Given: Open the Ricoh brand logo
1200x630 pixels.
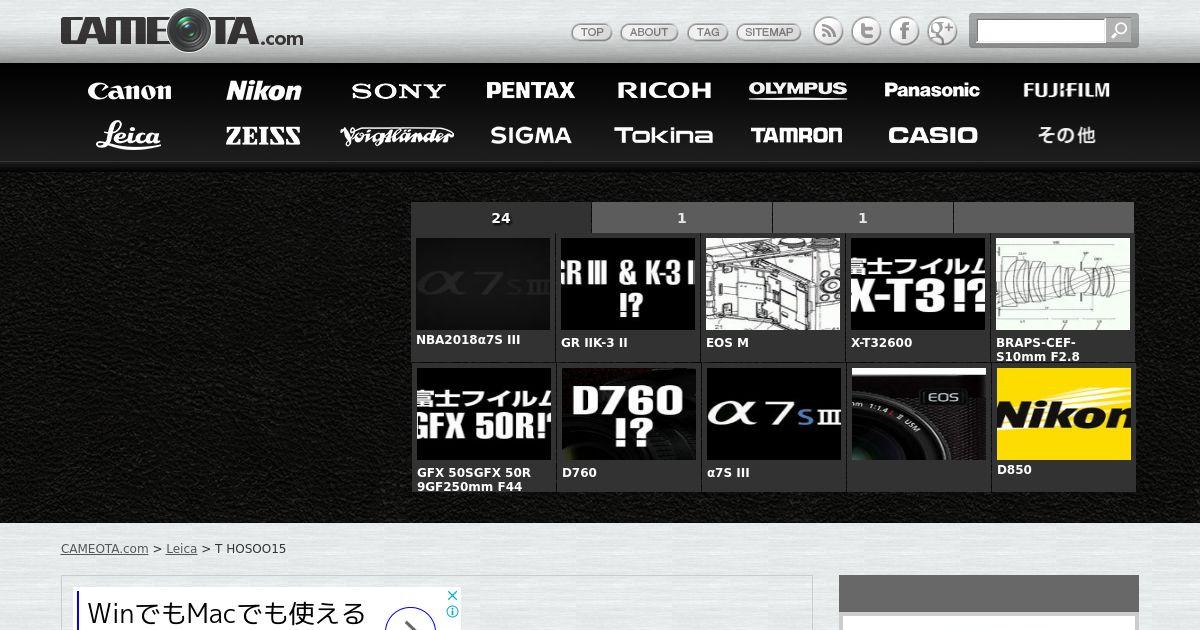Looking at the screenshot, I should pyautogui.click(x=664, y=90).
